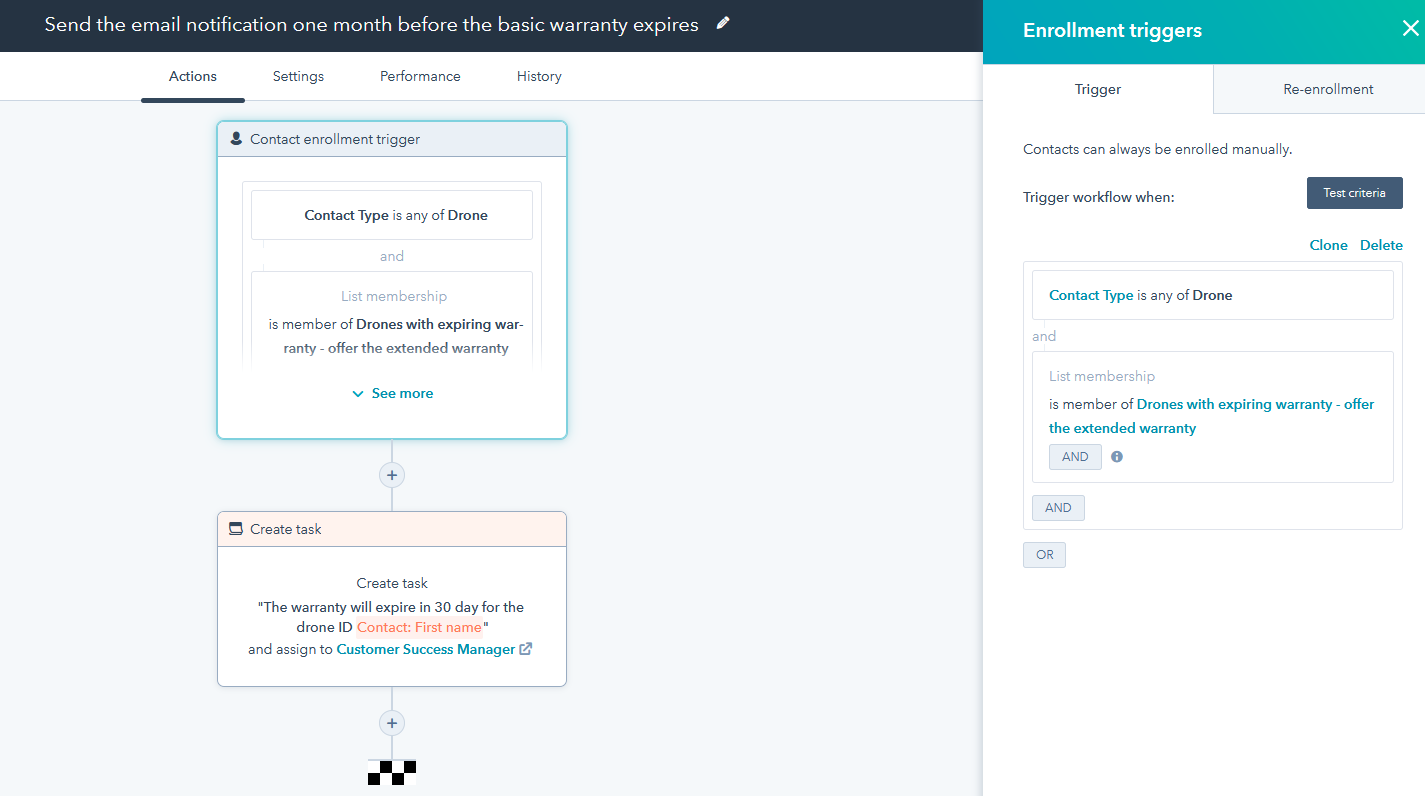Expand the trigger card with See more
This screenshot has height=796, width=1425.
pos(392,393)
